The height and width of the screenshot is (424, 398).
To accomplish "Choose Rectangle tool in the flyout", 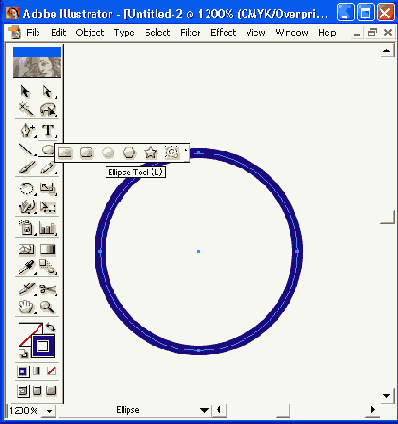I will click(x=65, y=153).
